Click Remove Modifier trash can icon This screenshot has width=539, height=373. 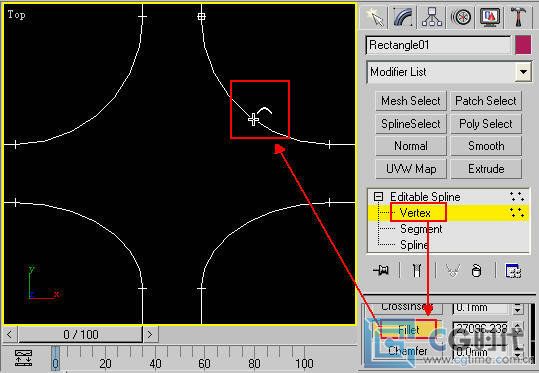476,271
